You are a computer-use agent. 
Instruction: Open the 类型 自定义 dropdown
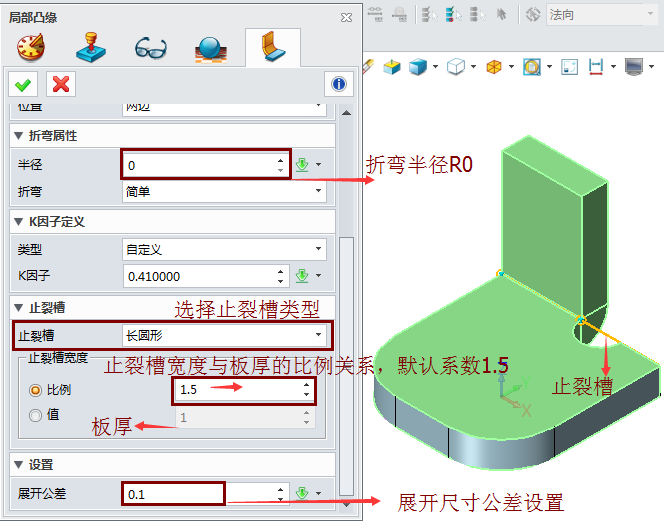[224, 249]
